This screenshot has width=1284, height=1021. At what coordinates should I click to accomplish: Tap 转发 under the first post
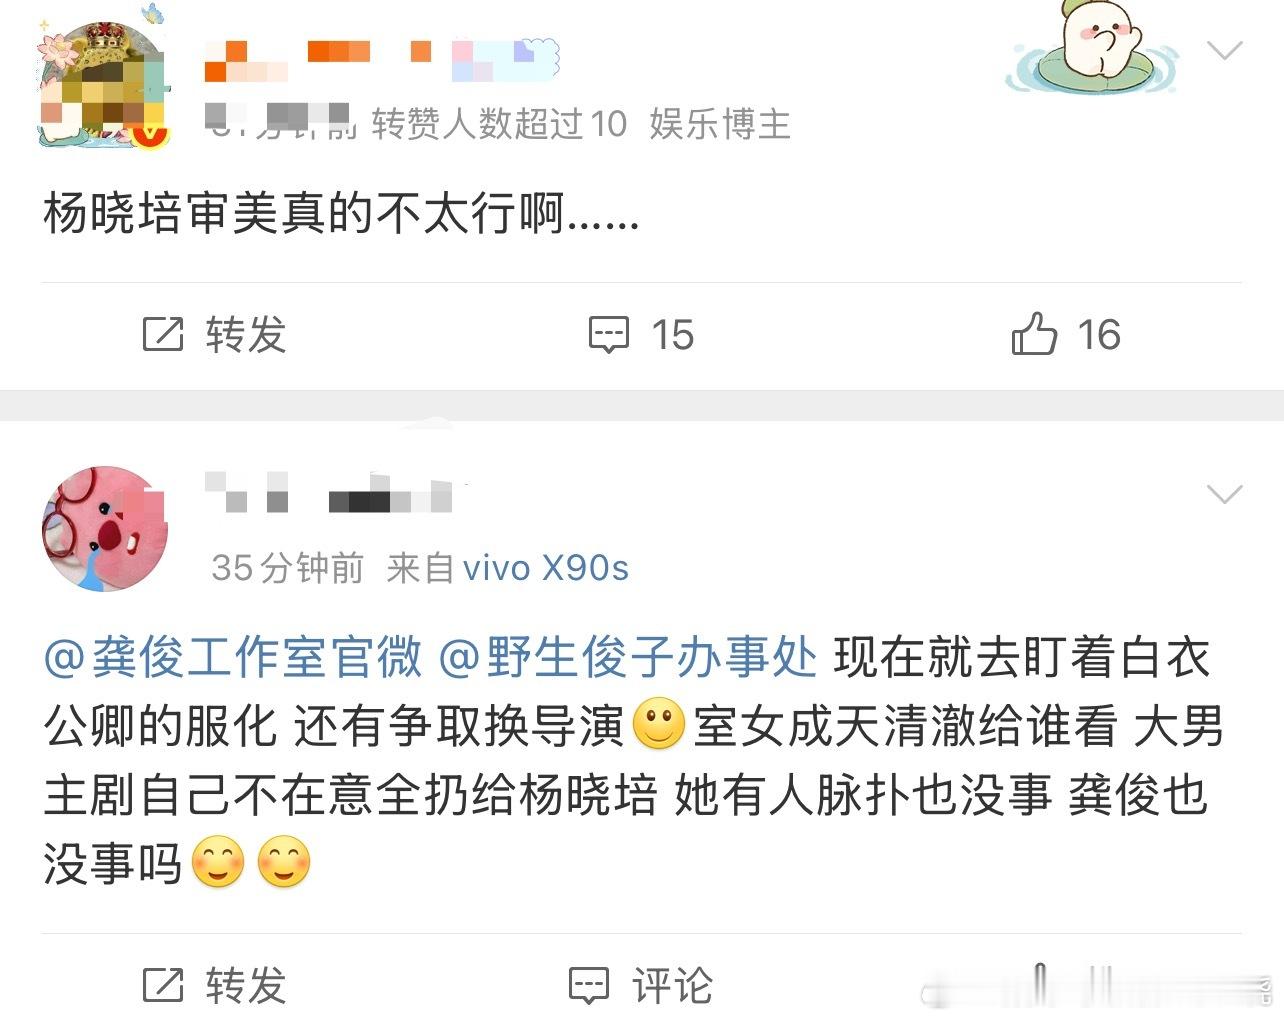click(245, 335)
